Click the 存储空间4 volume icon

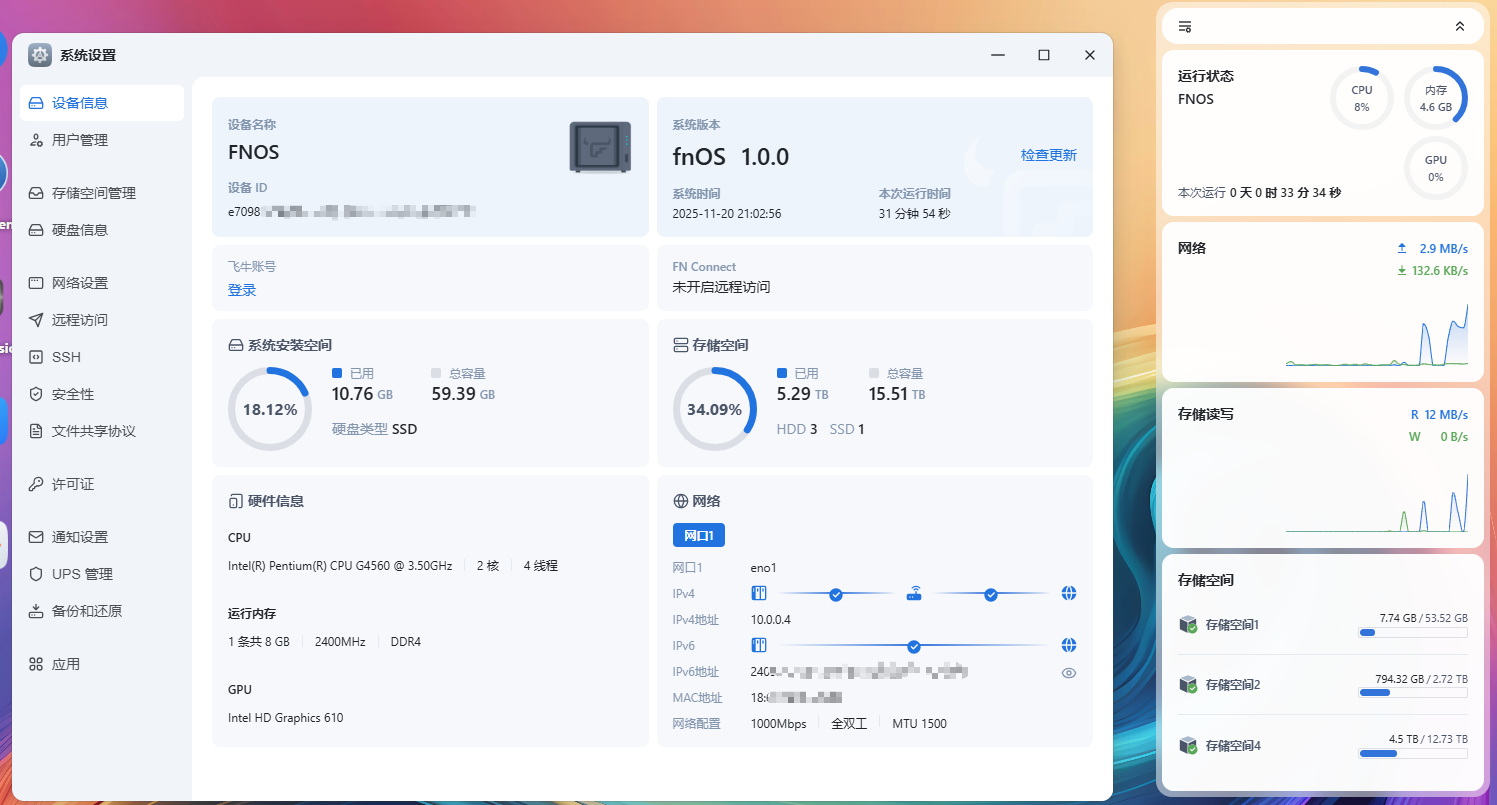tap(1188, 746)
